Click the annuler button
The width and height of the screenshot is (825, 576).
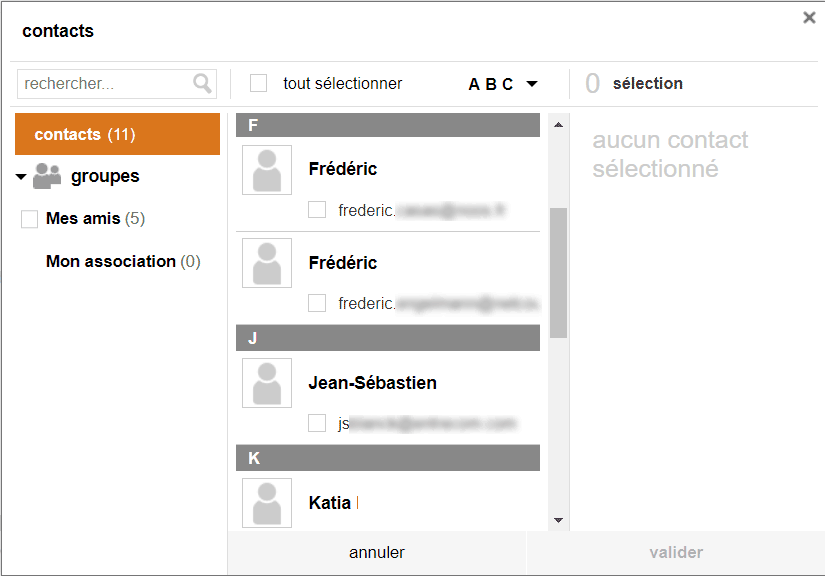377,552
